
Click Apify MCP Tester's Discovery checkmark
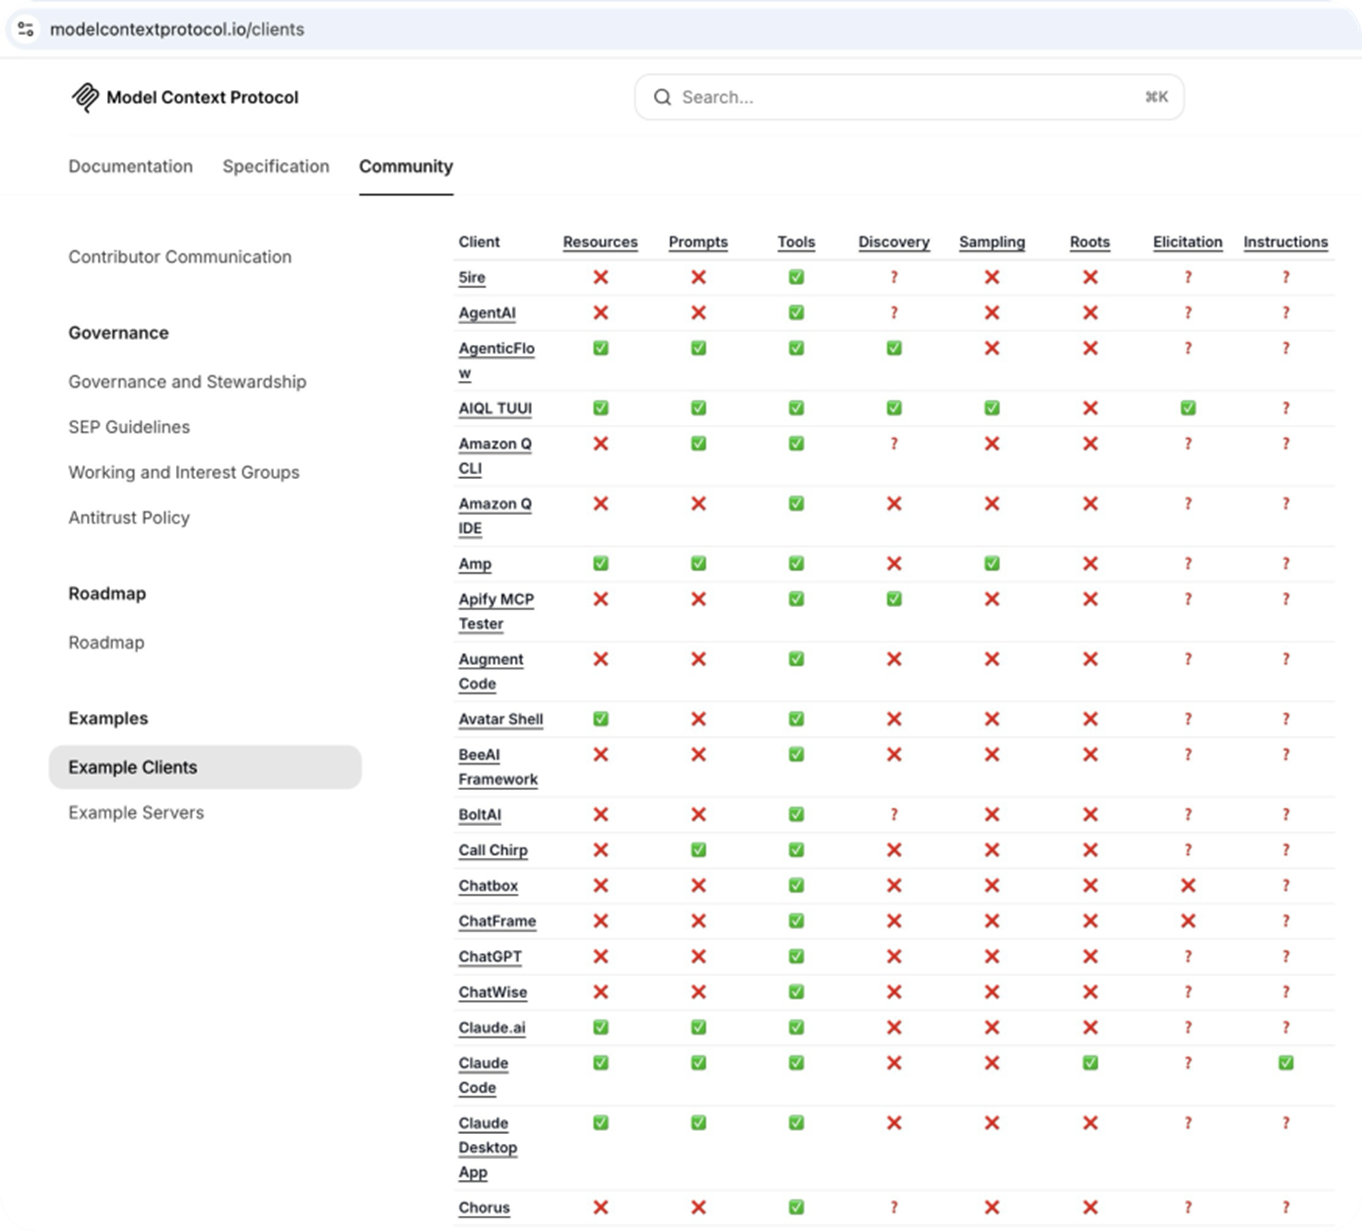point(893,599)
